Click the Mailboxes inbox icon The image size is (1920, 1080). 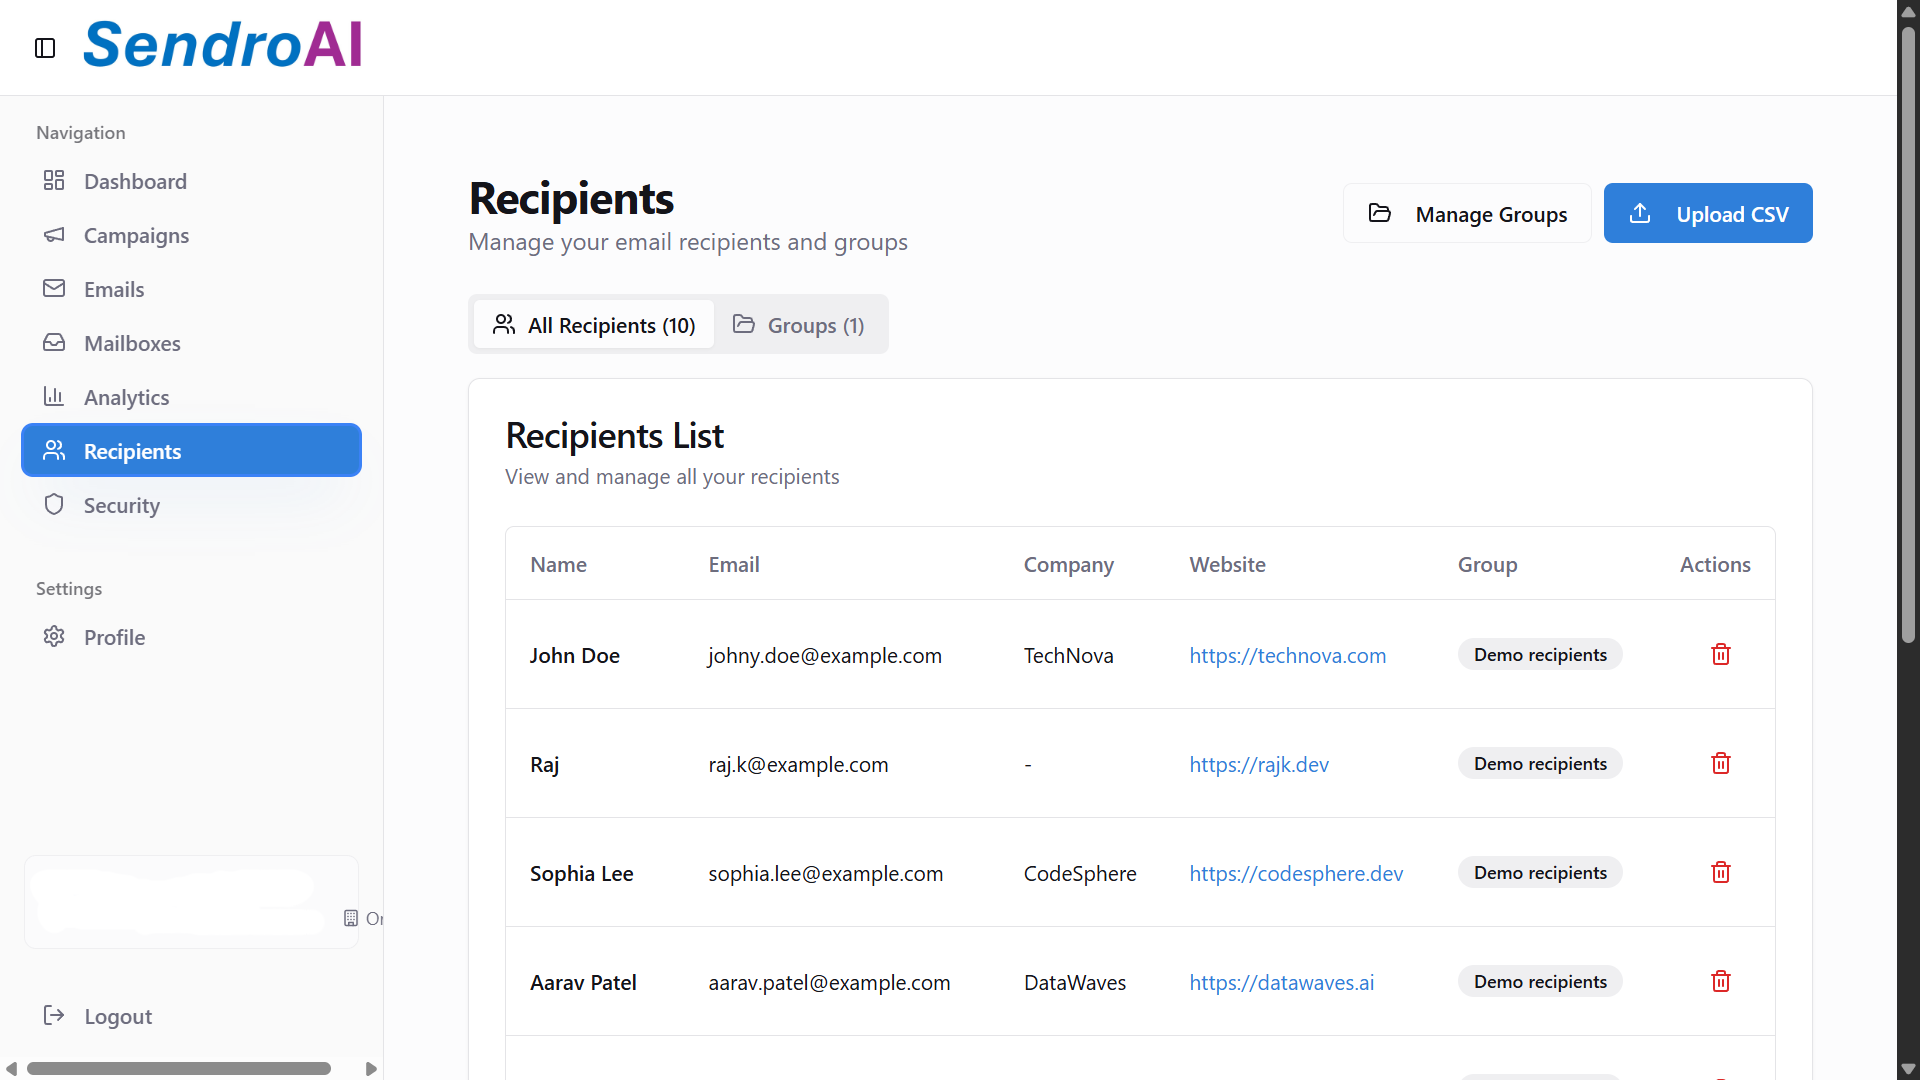coord(55,343)
